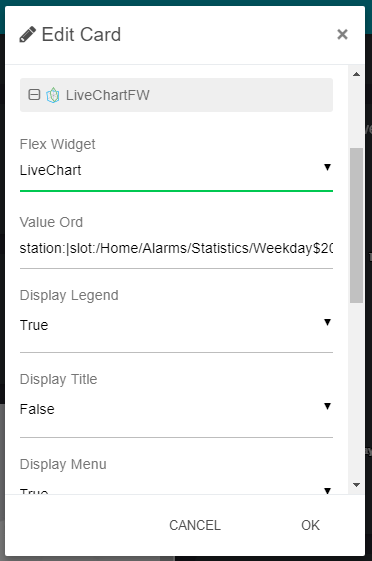This screenshot has height=561, width=372.
Task: Open the Display Menu dropdown arrow
Action: point(327,491)
